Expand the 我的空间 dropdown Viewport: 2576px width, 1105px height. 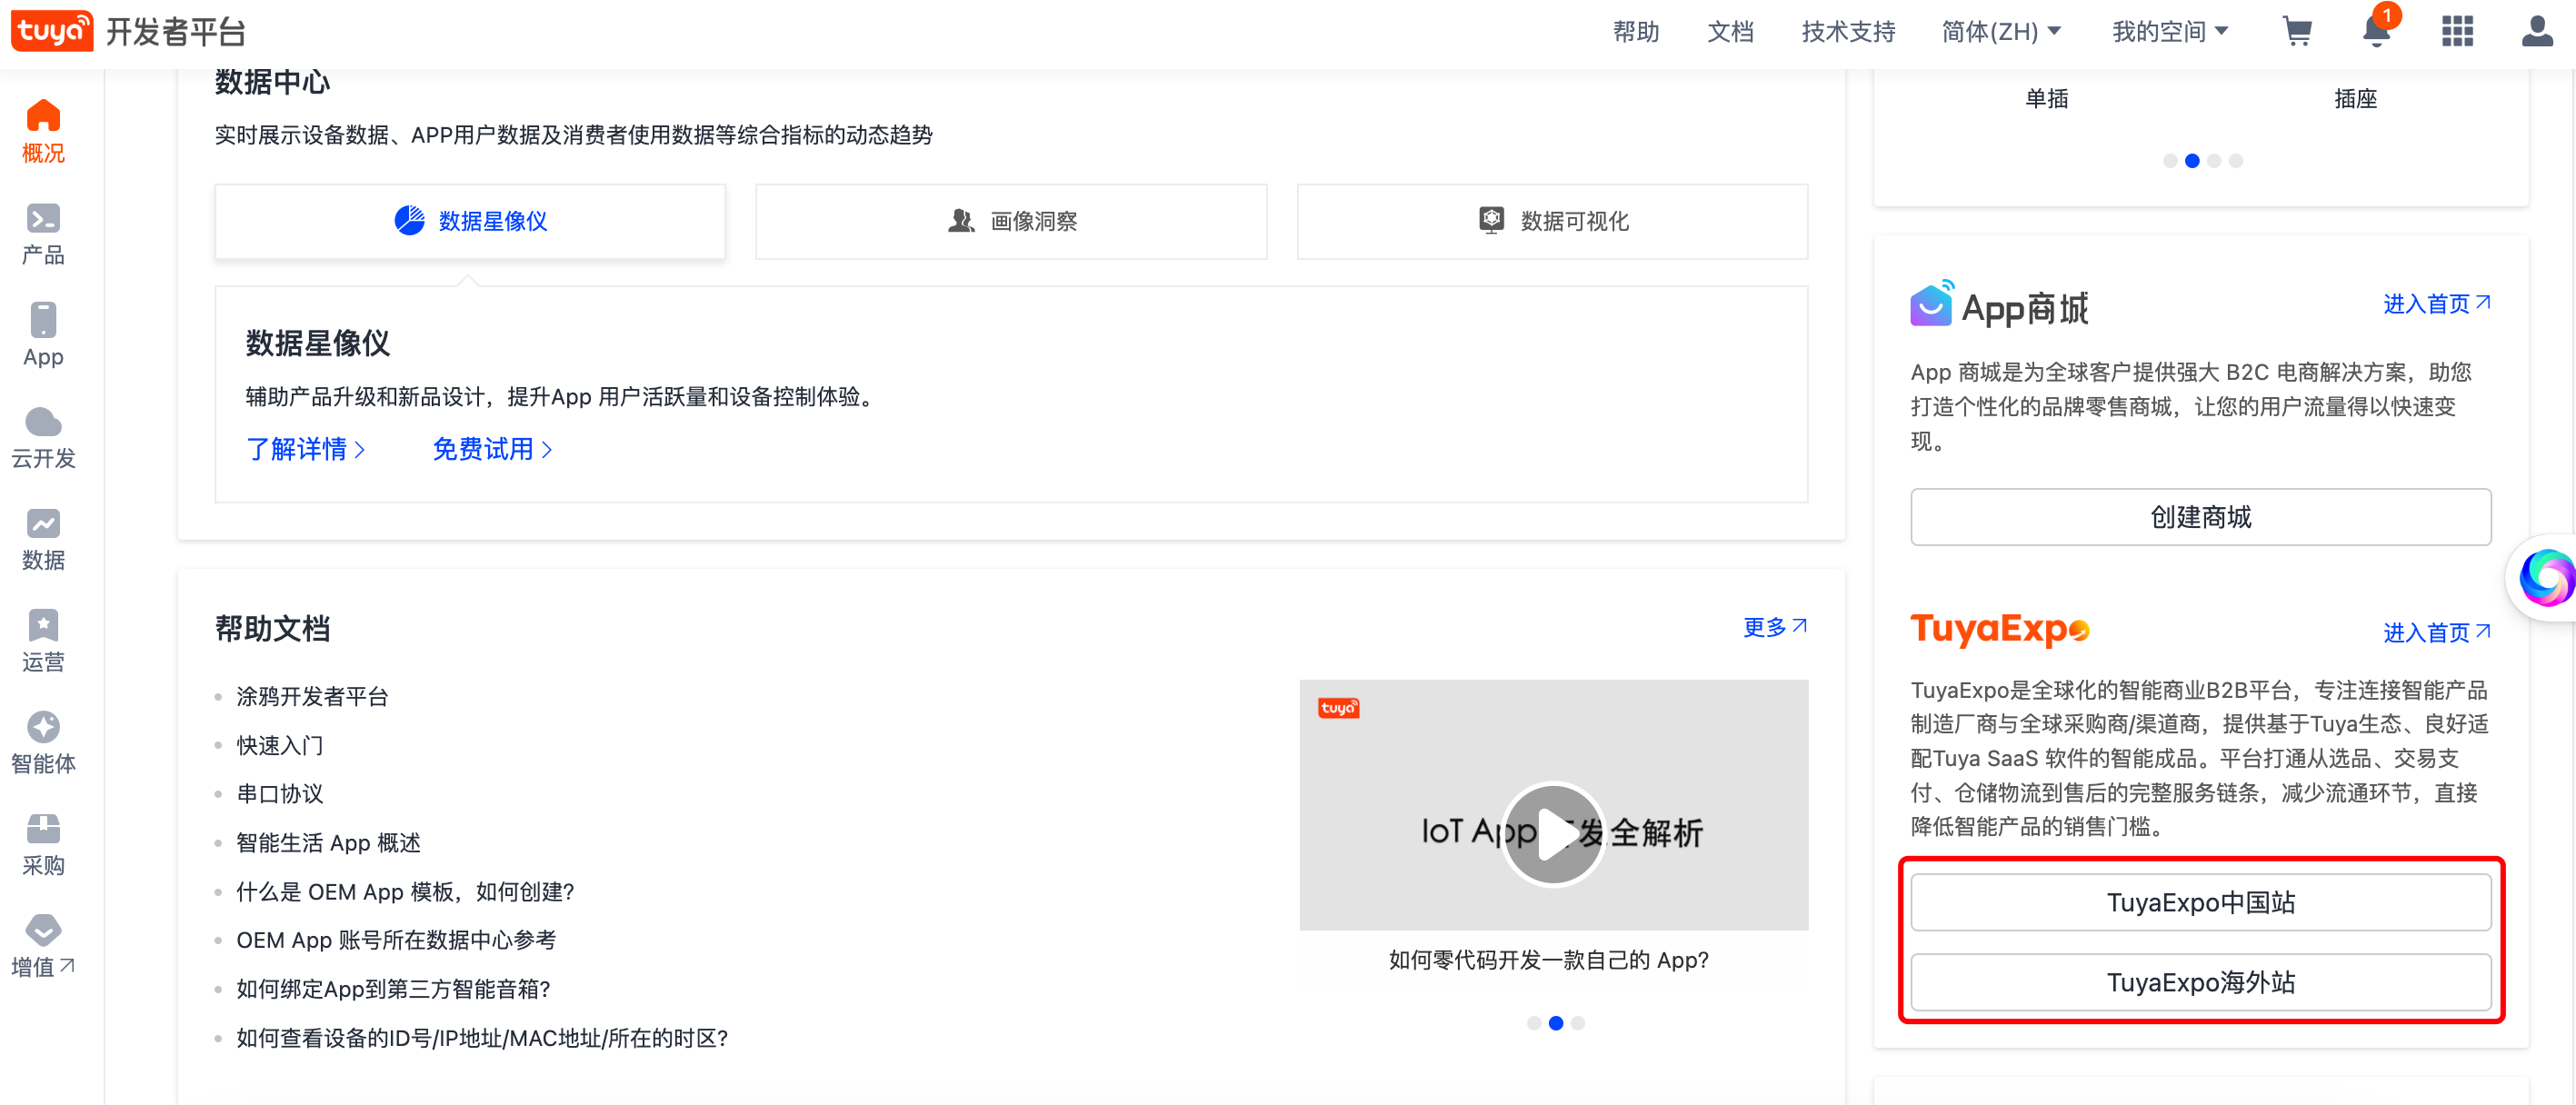tap(2170, 31)
